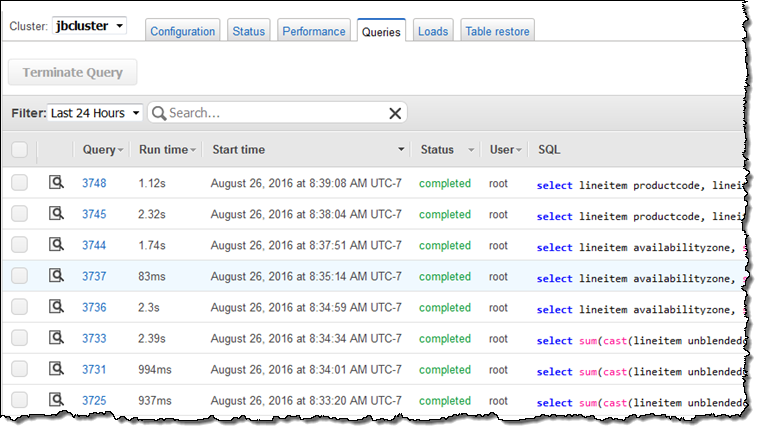Click magnifier icon in query 3736 row
The image size is (760, 431).
(57, 307)
